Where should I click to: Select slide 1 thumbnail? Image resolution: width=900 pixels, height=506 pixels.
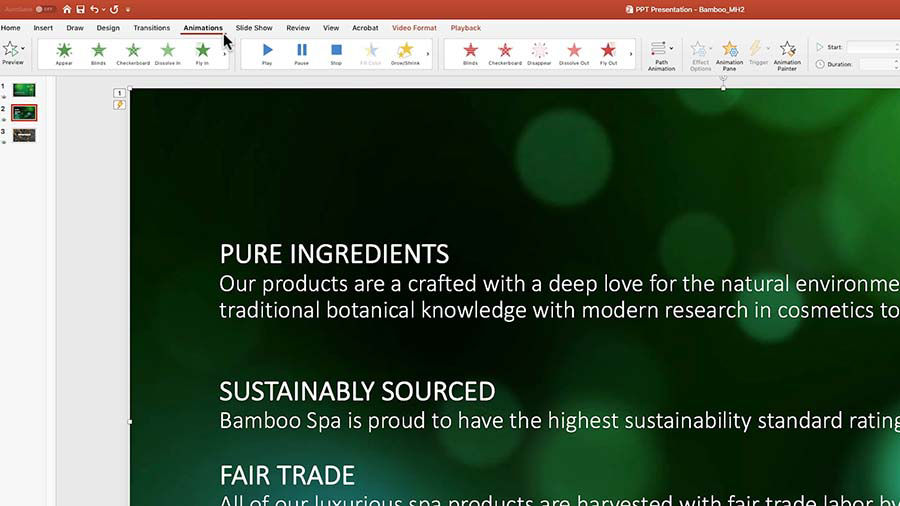pos(24,89)
